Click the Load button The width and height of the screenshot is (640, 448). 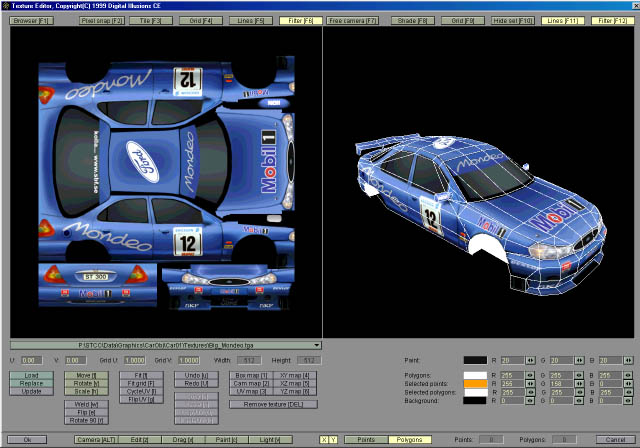[31, 375]
